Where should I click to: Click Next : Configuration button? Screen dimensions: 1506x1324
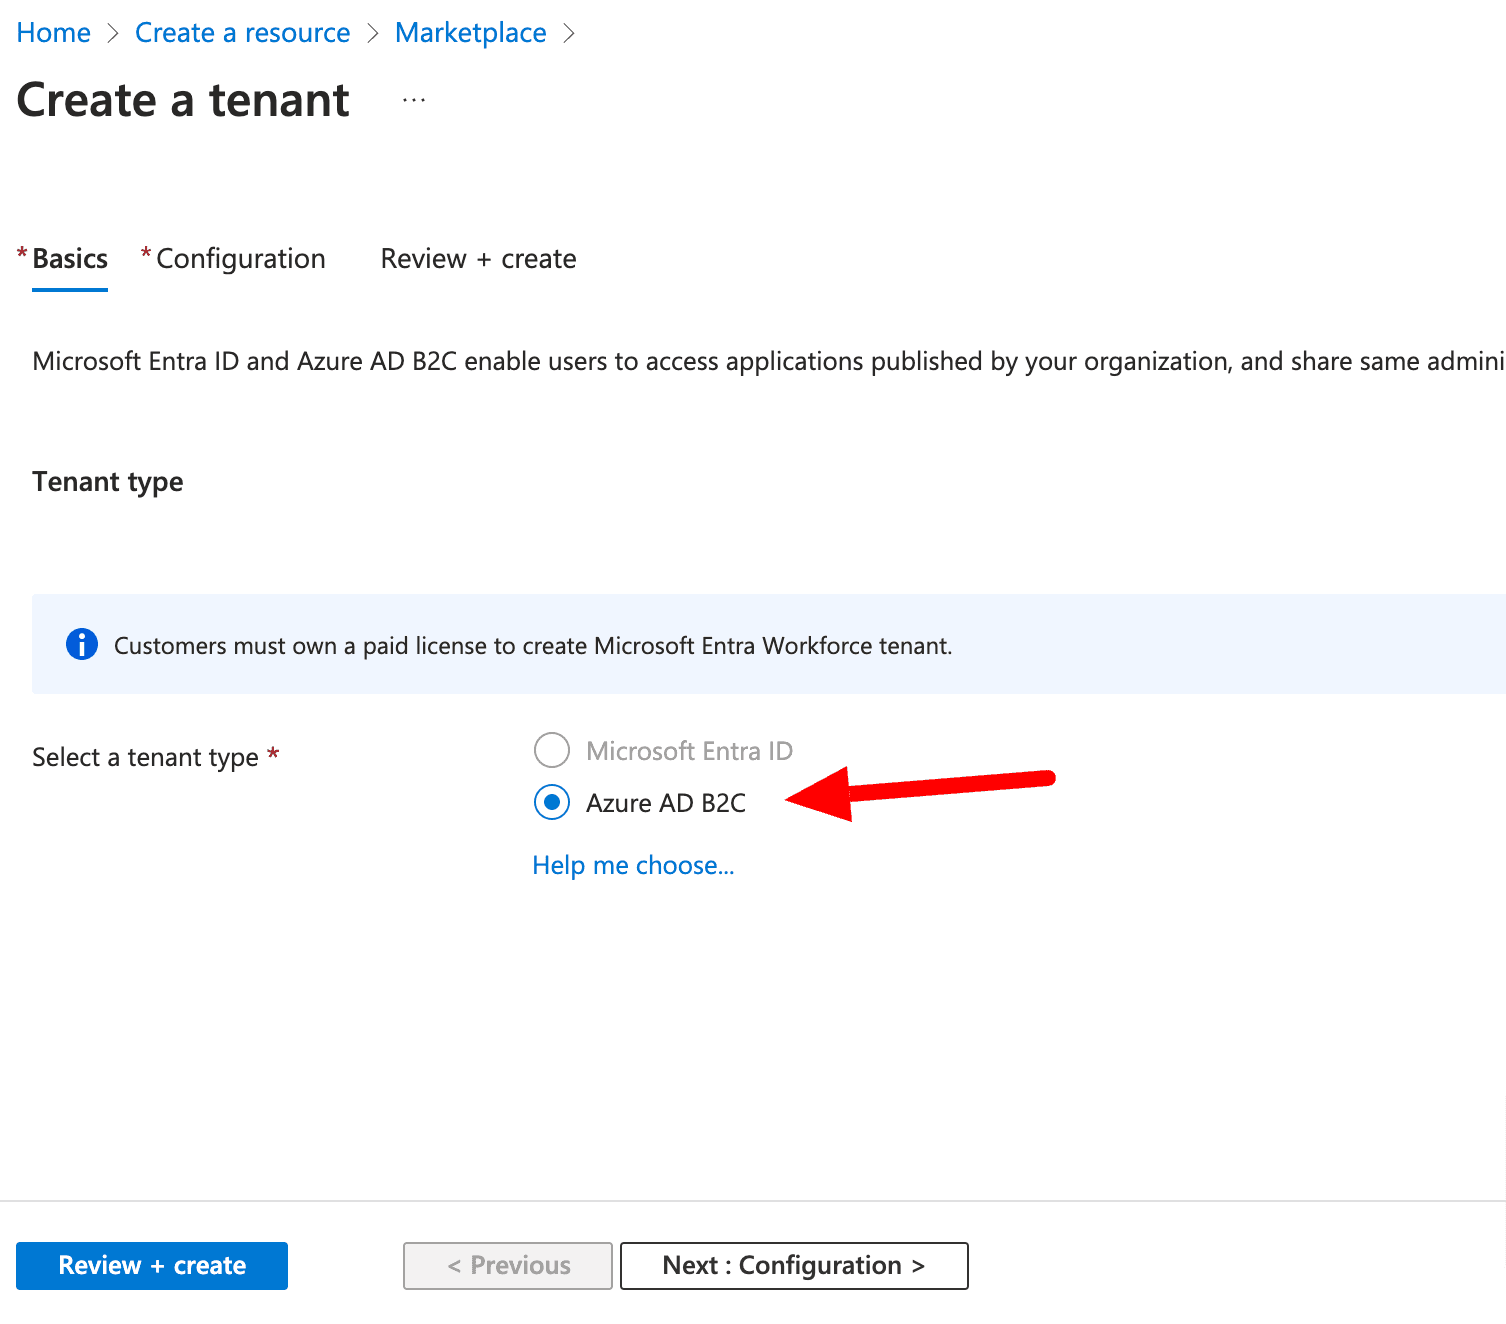[x=793, y=1265]
